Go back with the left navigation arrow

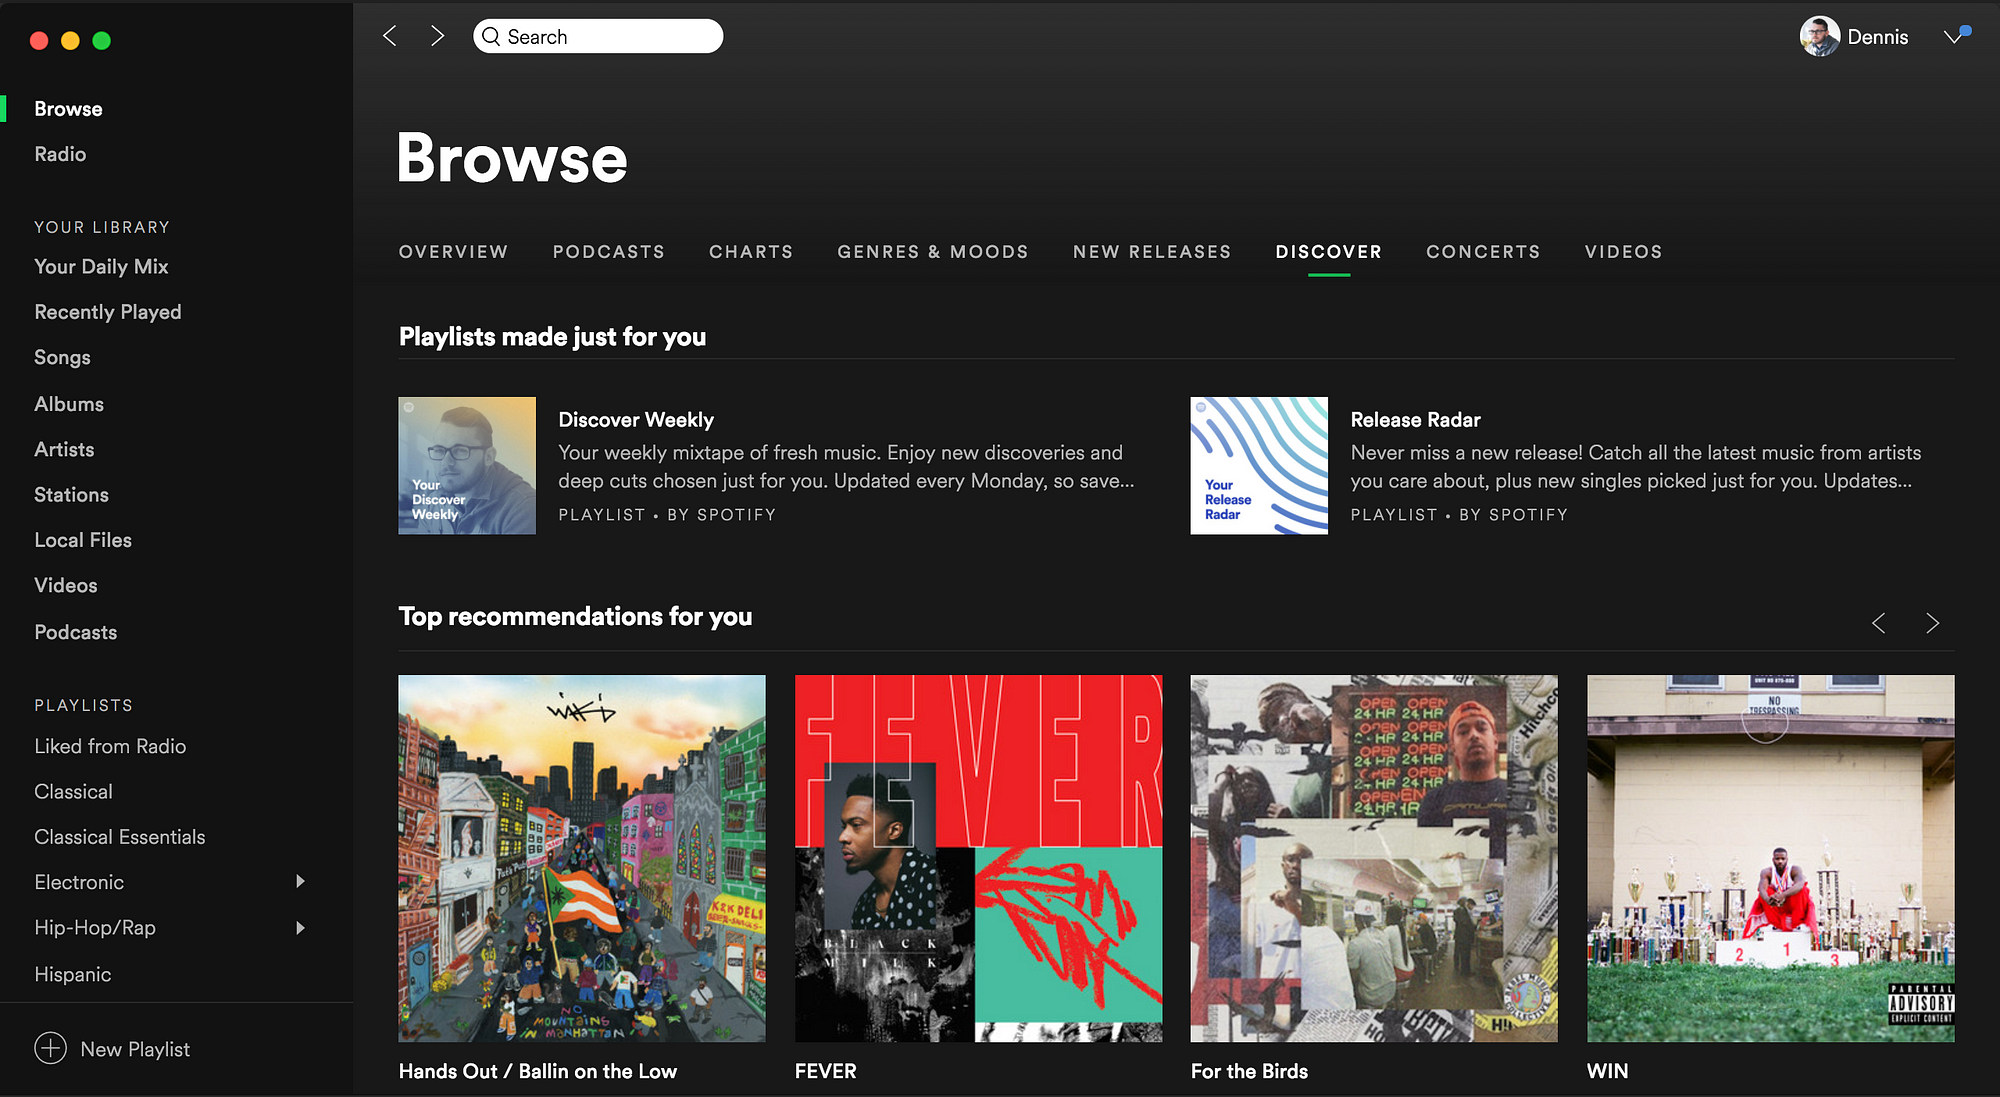coord(390,36)
